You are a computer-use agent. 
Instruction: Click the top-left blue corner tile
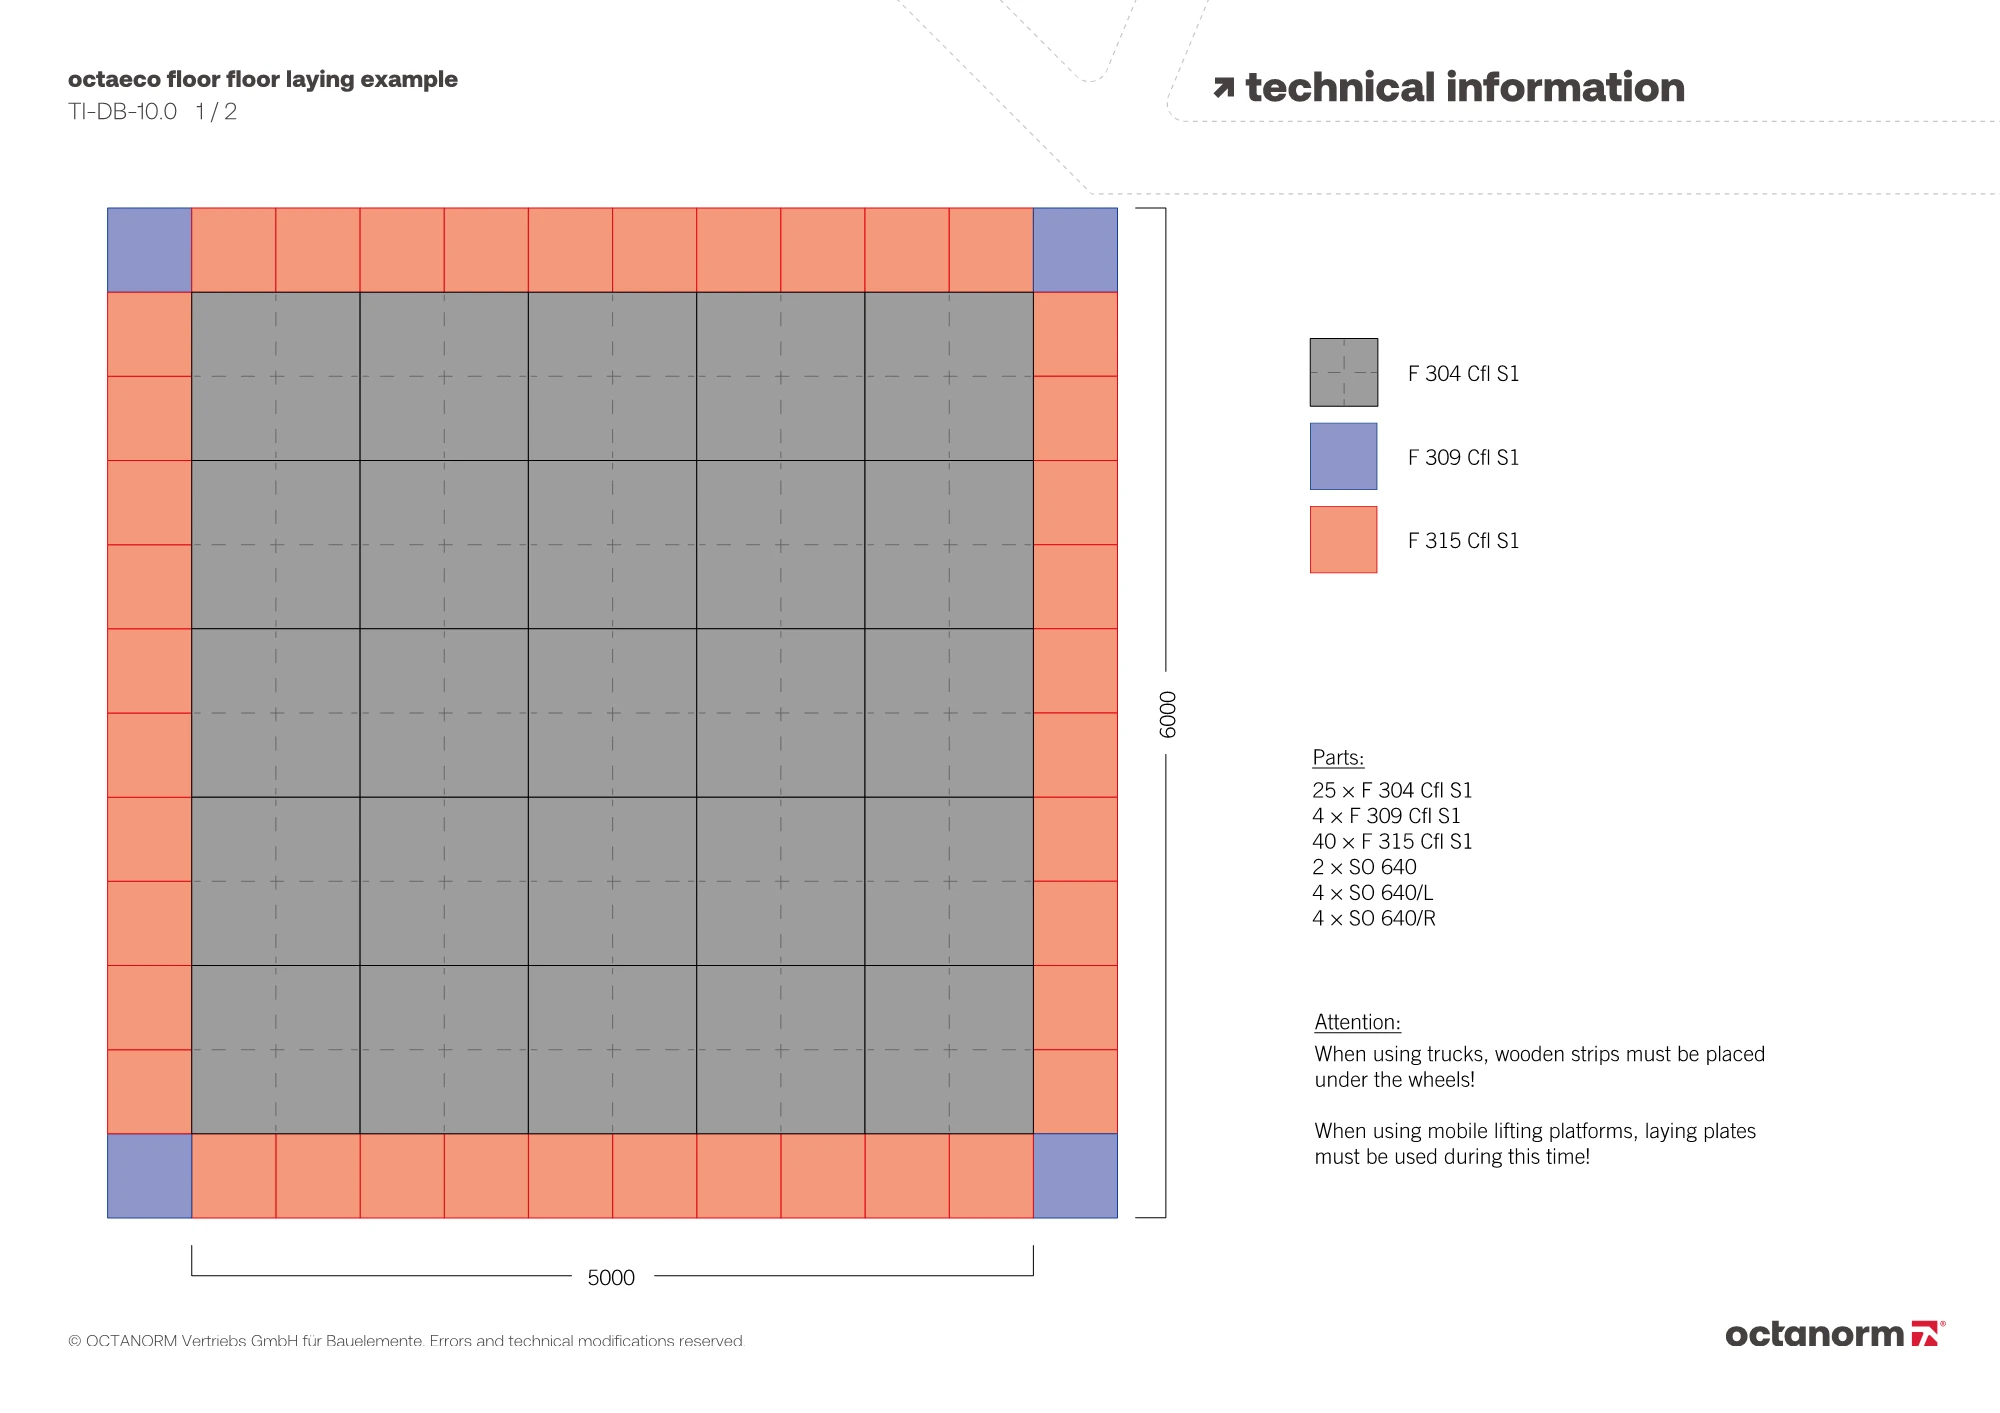[149, 250]
